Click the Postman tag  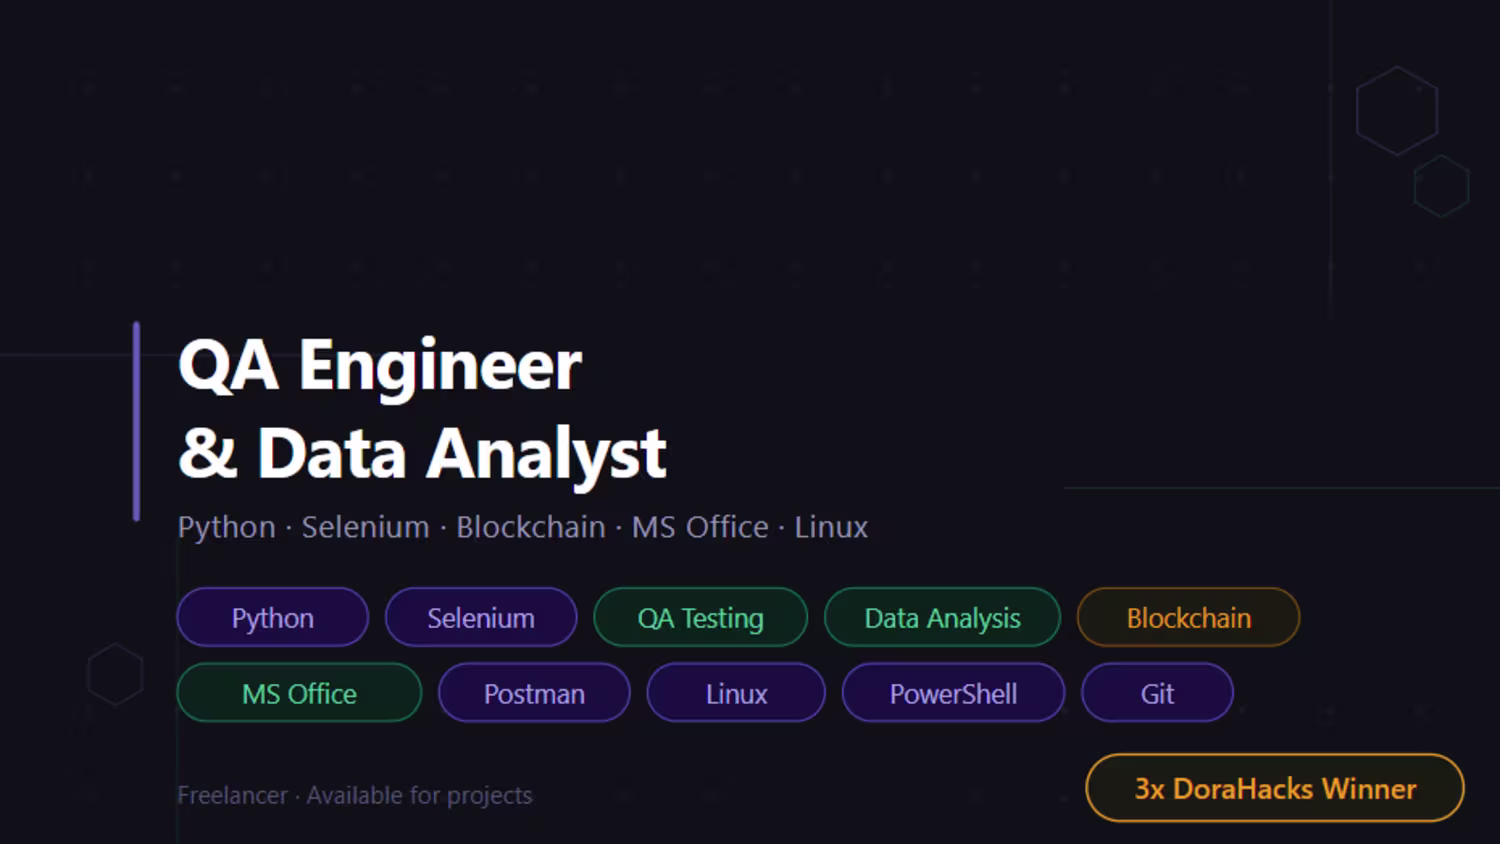point(534,693)
